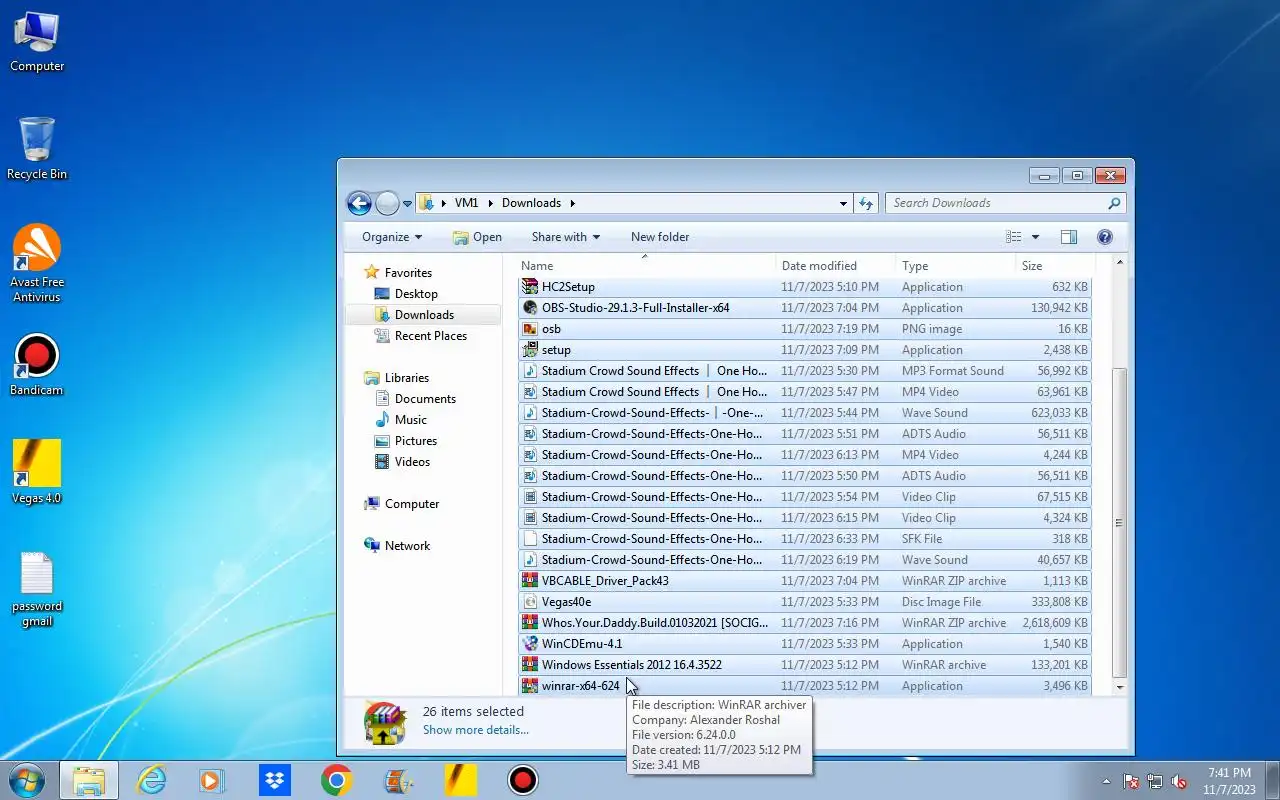The height and width of the screenshot is (800, 1280).
Task: Click the file list scroll up arrow
Action: pos(1119,263)
